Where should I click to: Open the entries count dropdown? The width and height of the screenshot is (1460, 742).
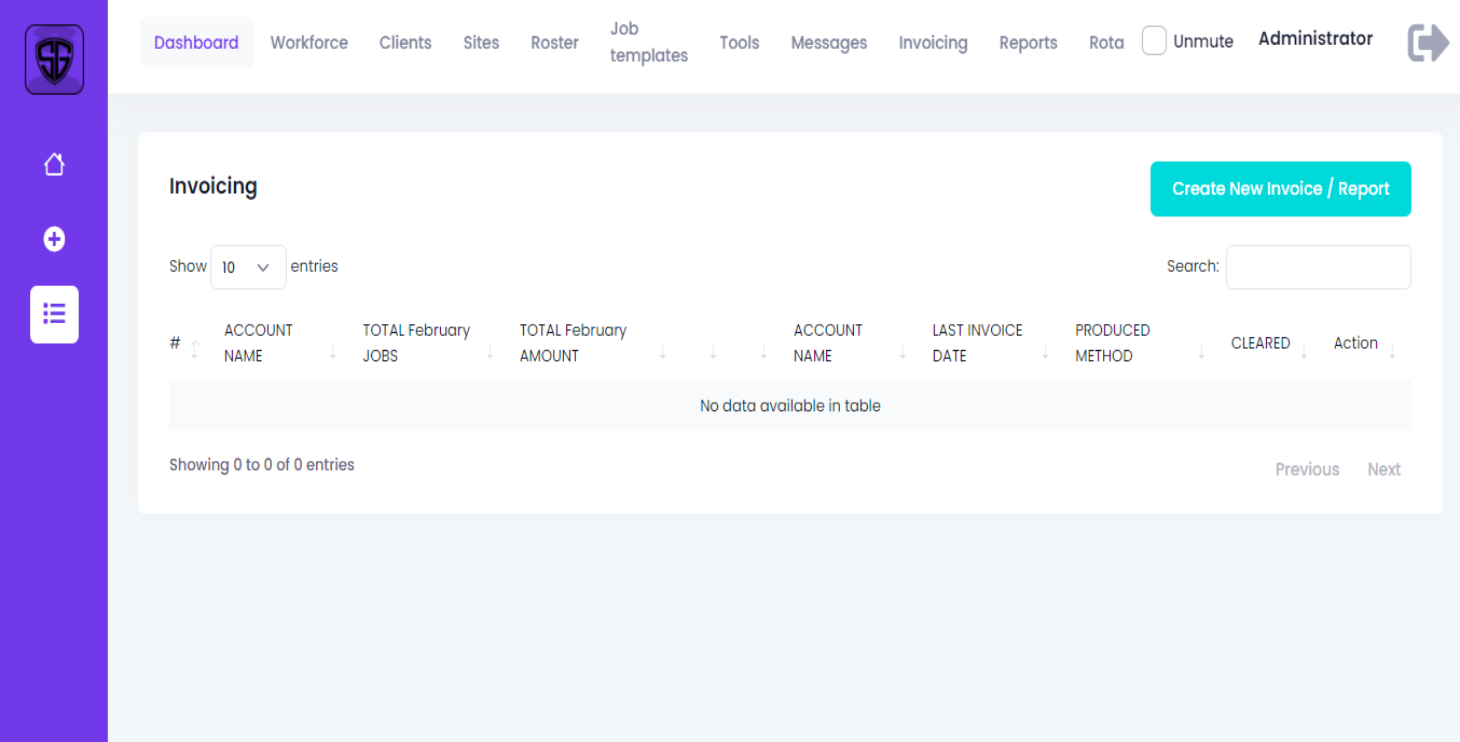[248, 267]
